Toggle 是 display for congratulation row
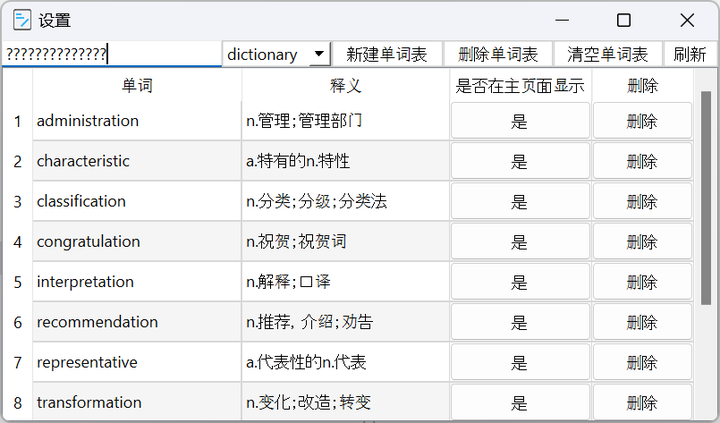720x423 pixels. coord(519,241)
